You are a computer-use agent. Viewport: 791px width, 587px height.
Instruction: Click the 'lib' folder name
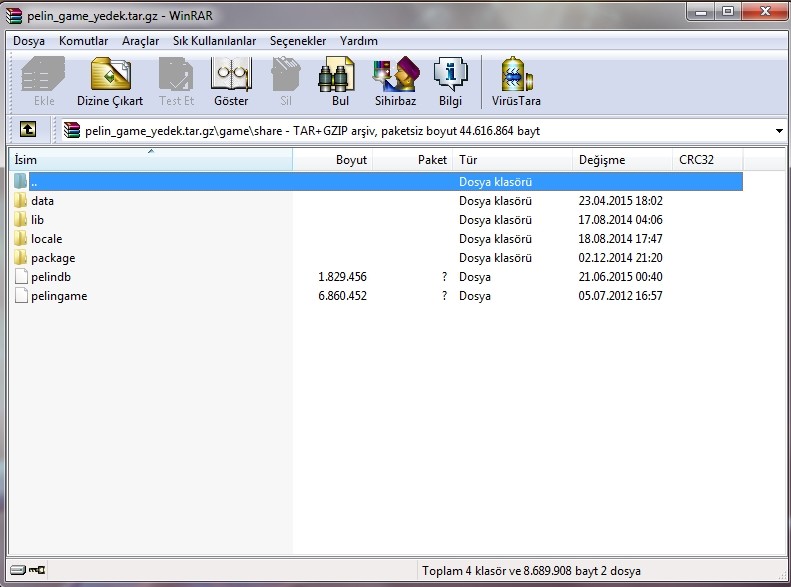(x=37, y=220)
